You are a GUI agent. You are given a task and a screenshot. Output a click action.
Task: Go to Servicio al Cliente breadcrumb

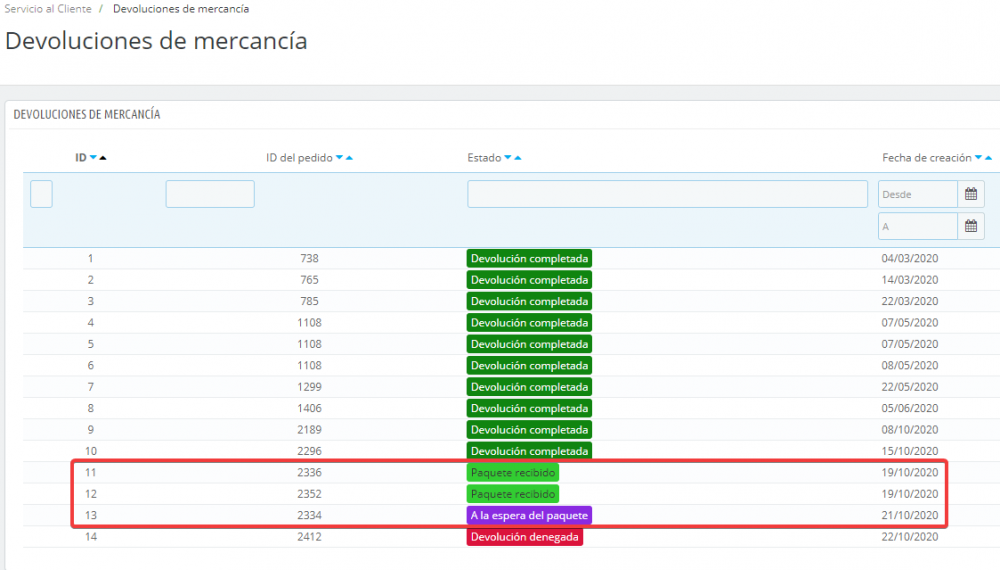pos(48,9)
